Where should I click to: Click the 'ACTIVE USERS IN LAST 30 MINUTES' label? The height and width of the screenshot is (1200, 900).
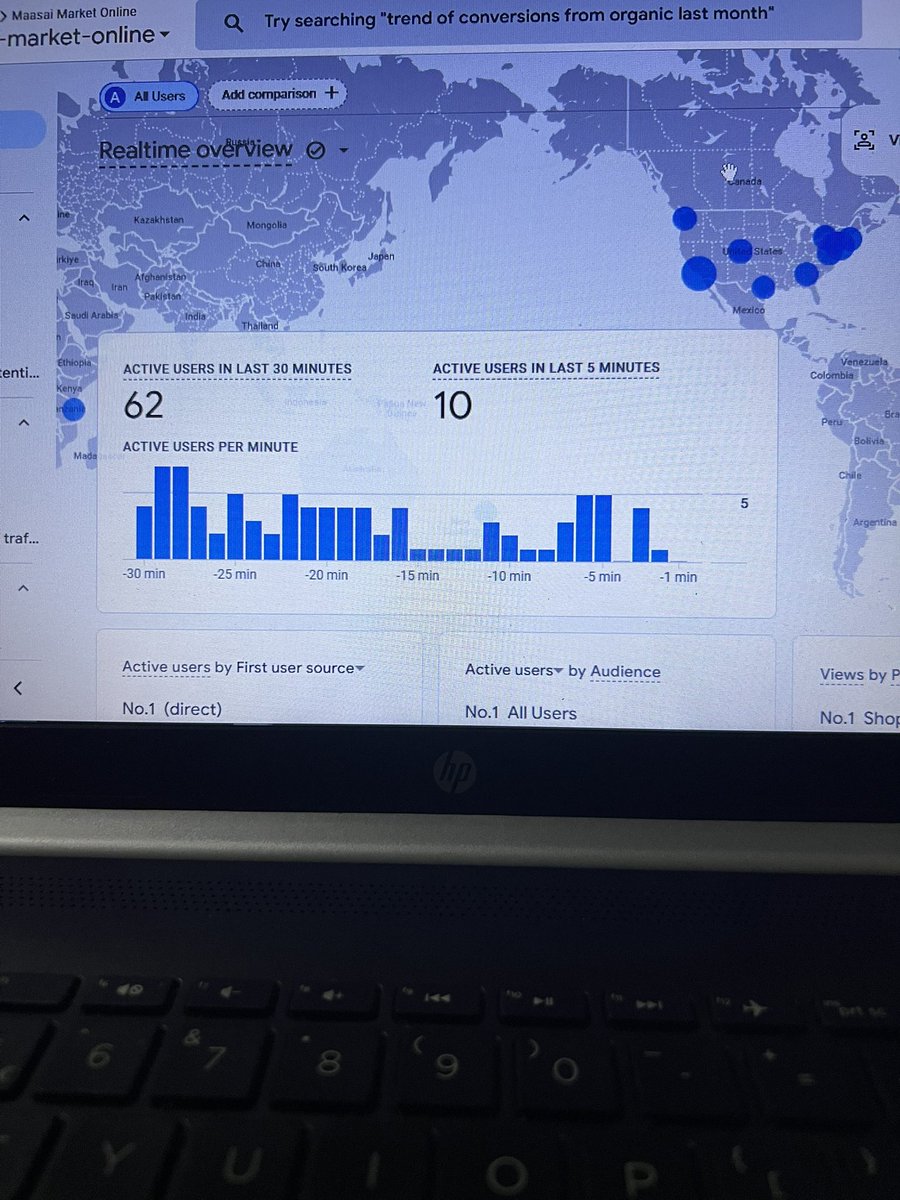237,369
